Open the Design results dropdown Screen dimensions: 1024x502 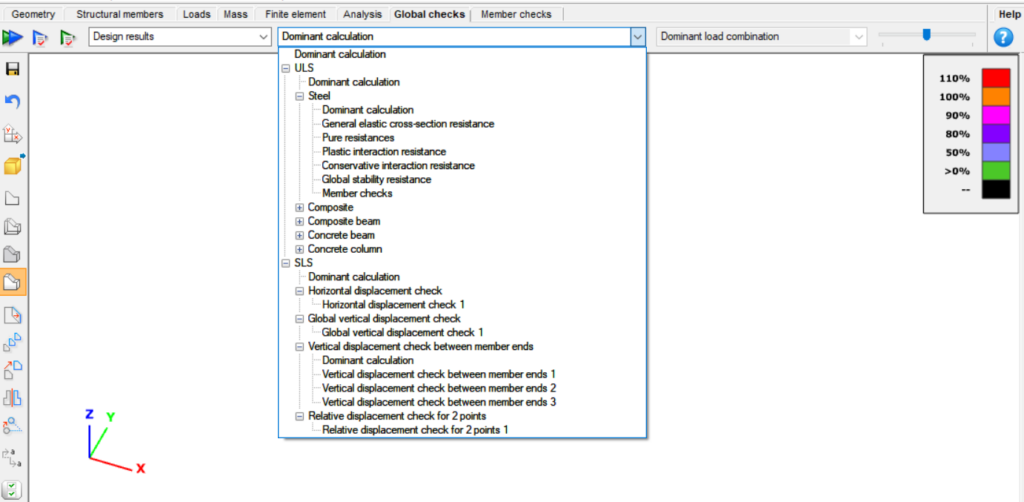(x=180, y=37)
